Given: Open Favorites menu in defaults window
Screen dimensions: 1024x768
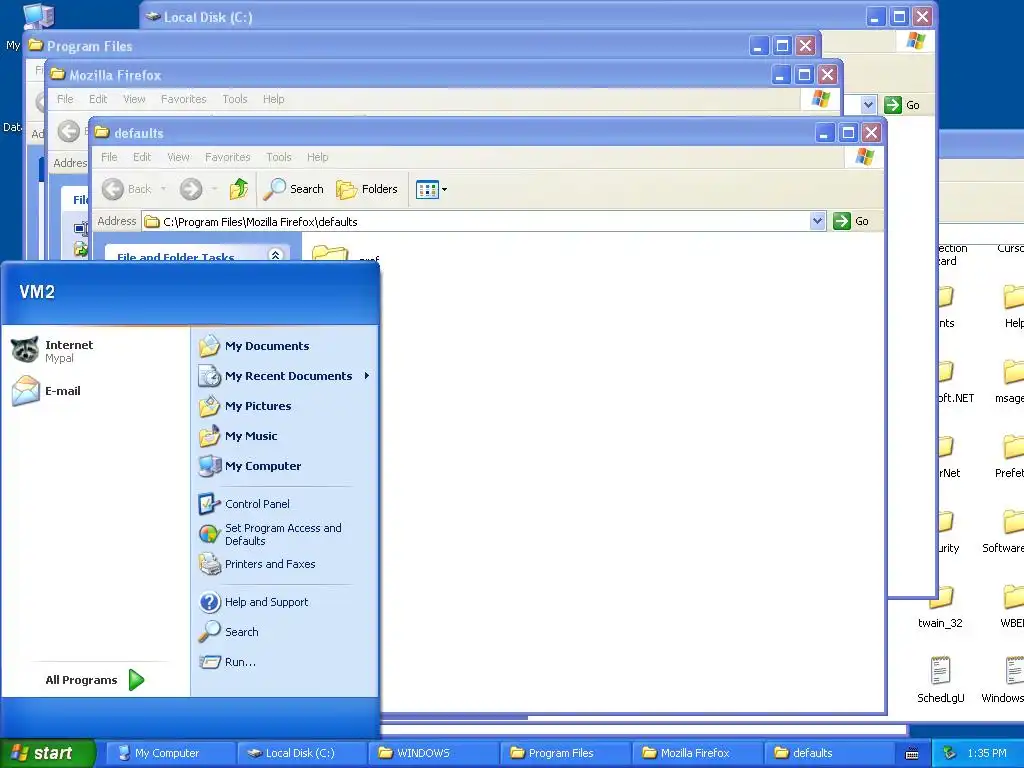Looking at the screenshot, I should (x=227, y=157).
